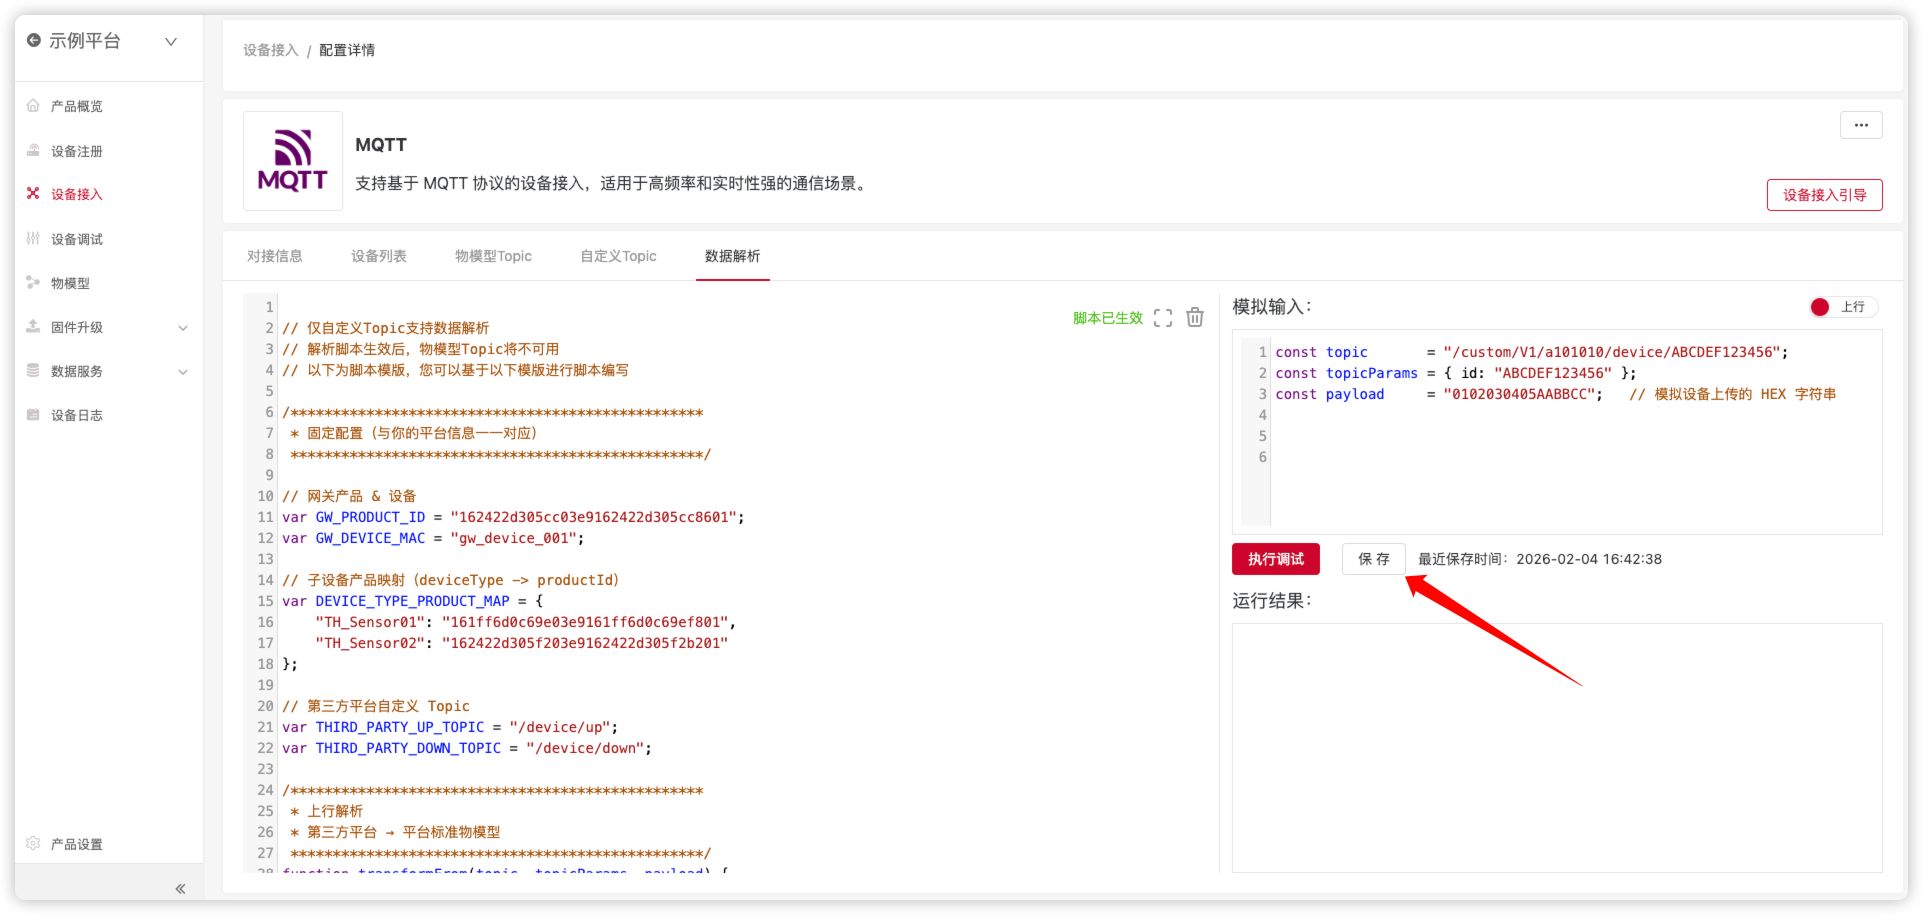Image resolution: width=1923 pixels, height=915 pixels.
Task: Click the 设备接入引导 button
Action: coord(1824,195)
